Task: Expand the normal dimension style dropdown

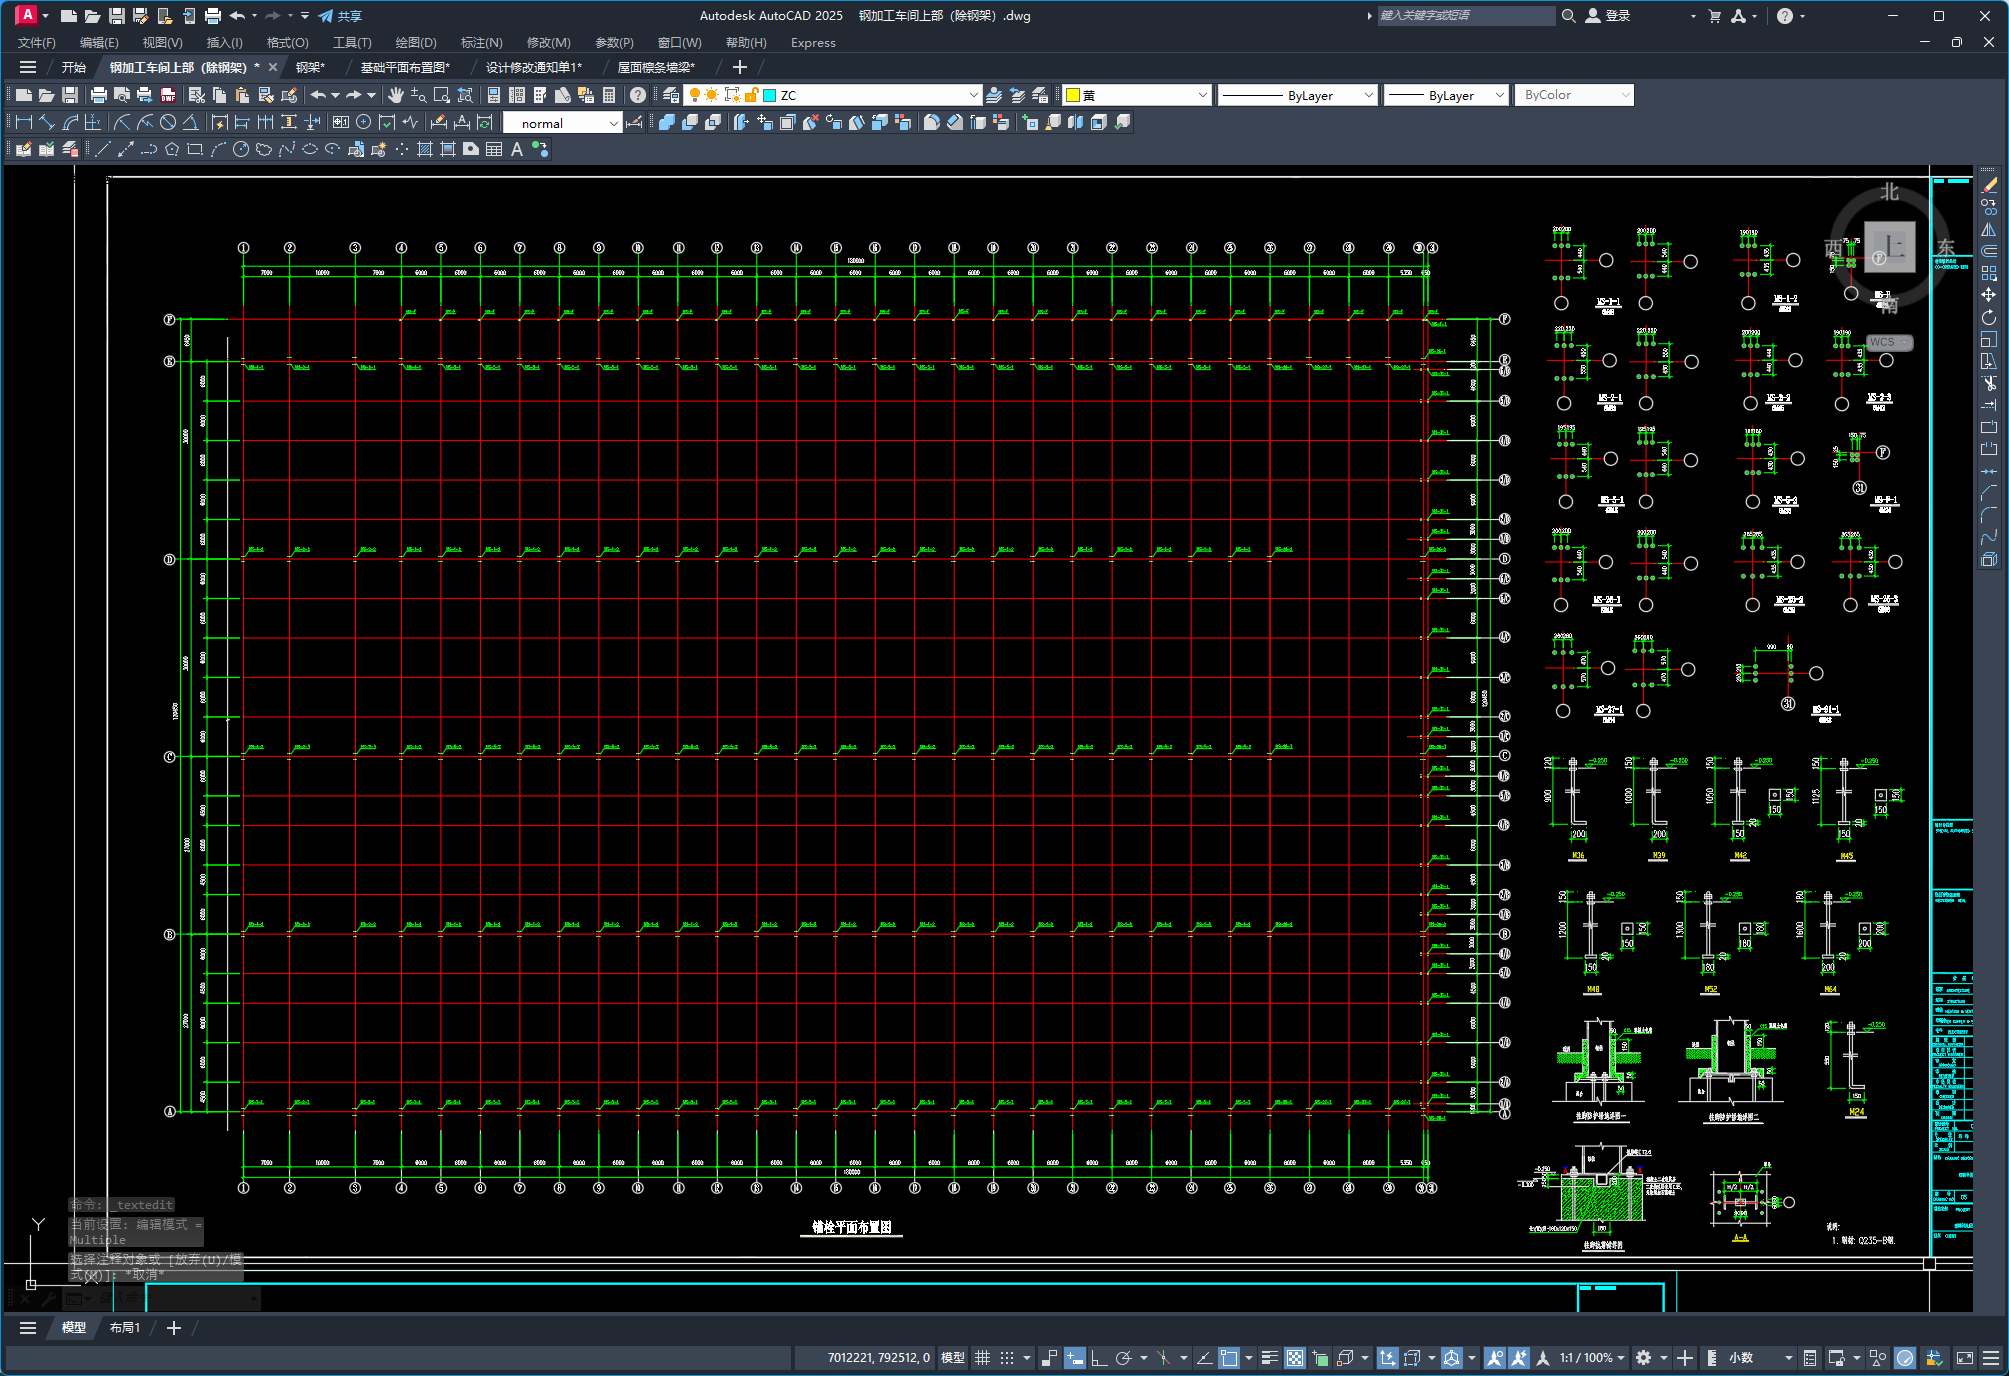Action: click(613, 123)
